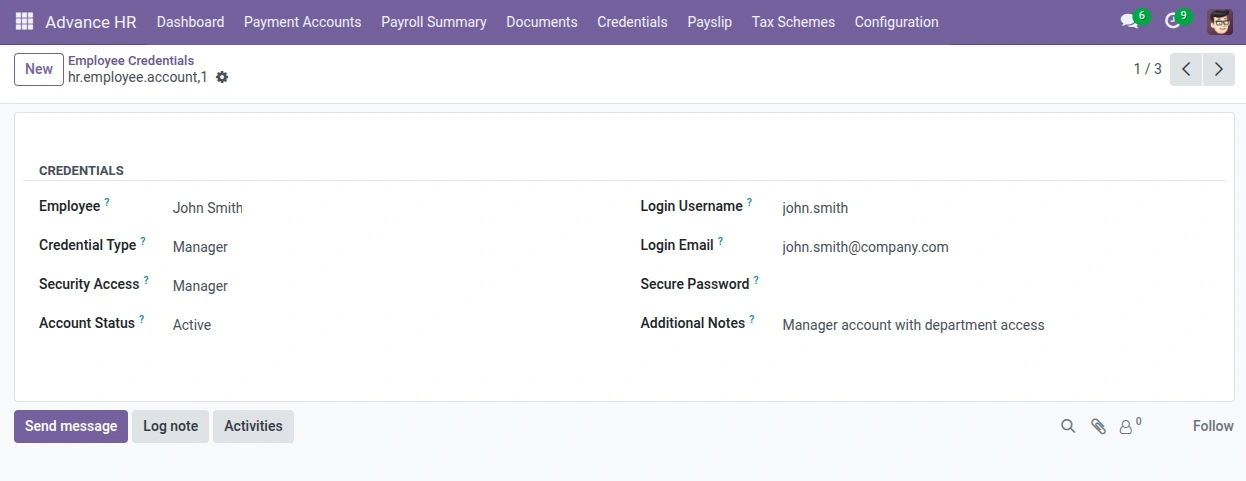
Task: Open the Payroll Summary menu
Action: click(x=434, y=22)
